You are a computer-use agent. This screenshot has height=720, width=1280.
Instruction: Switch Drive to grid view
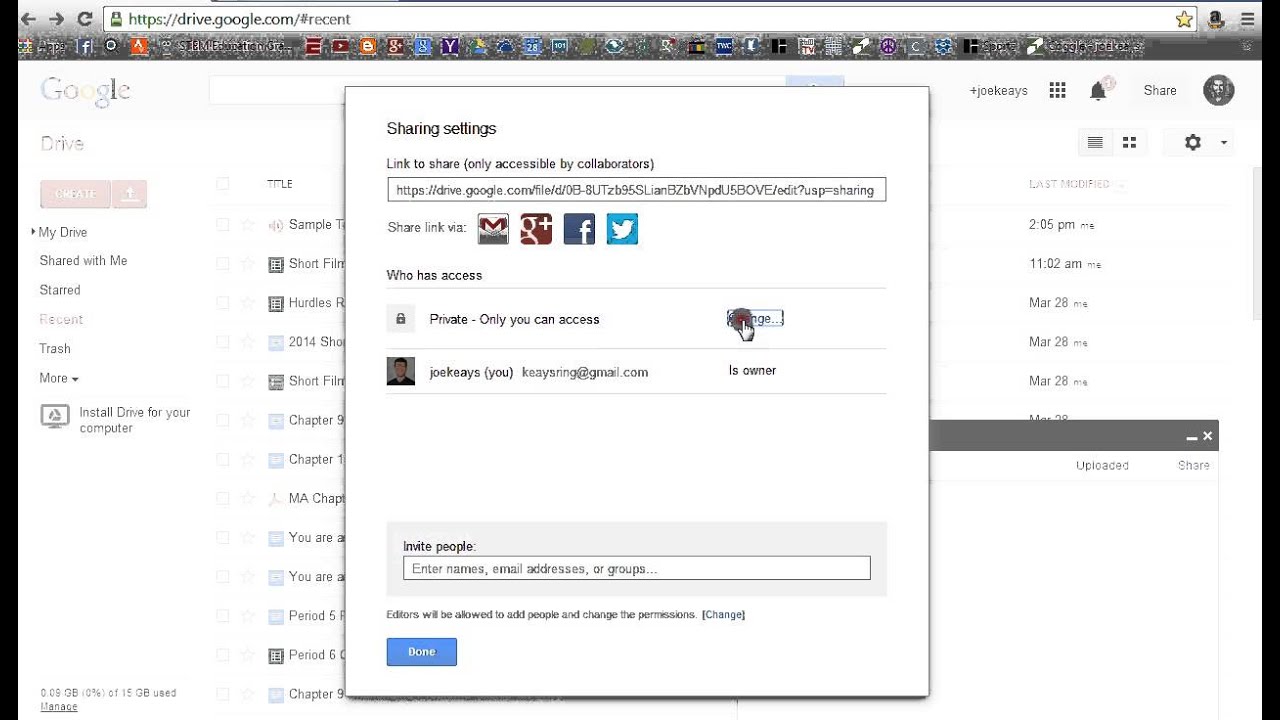pos(1129,143)
